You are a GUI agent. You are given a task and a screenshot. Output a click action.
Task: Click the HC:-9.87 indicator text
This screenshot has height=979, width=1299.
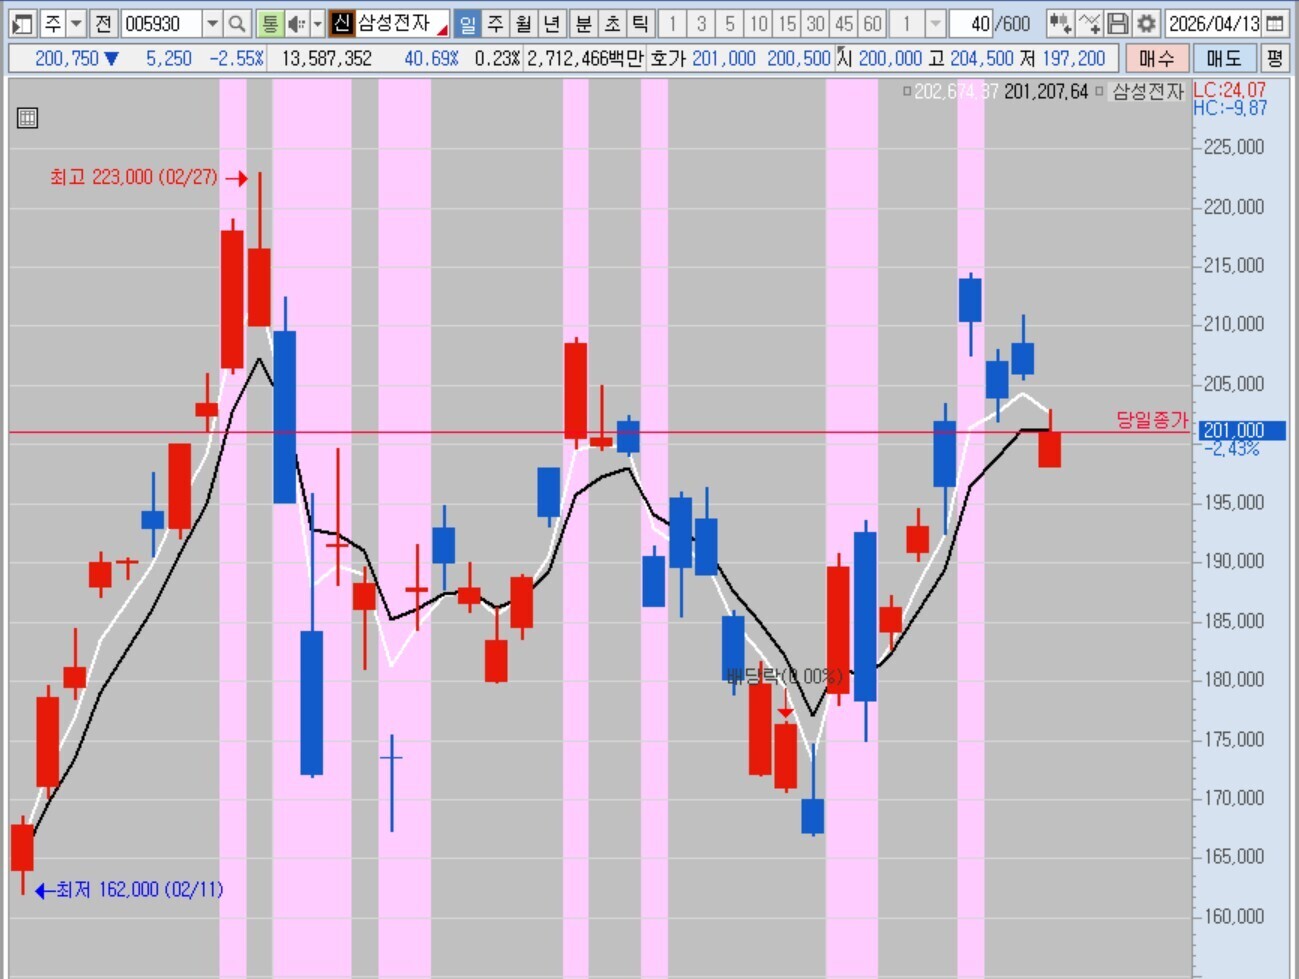coord(1229,108)
